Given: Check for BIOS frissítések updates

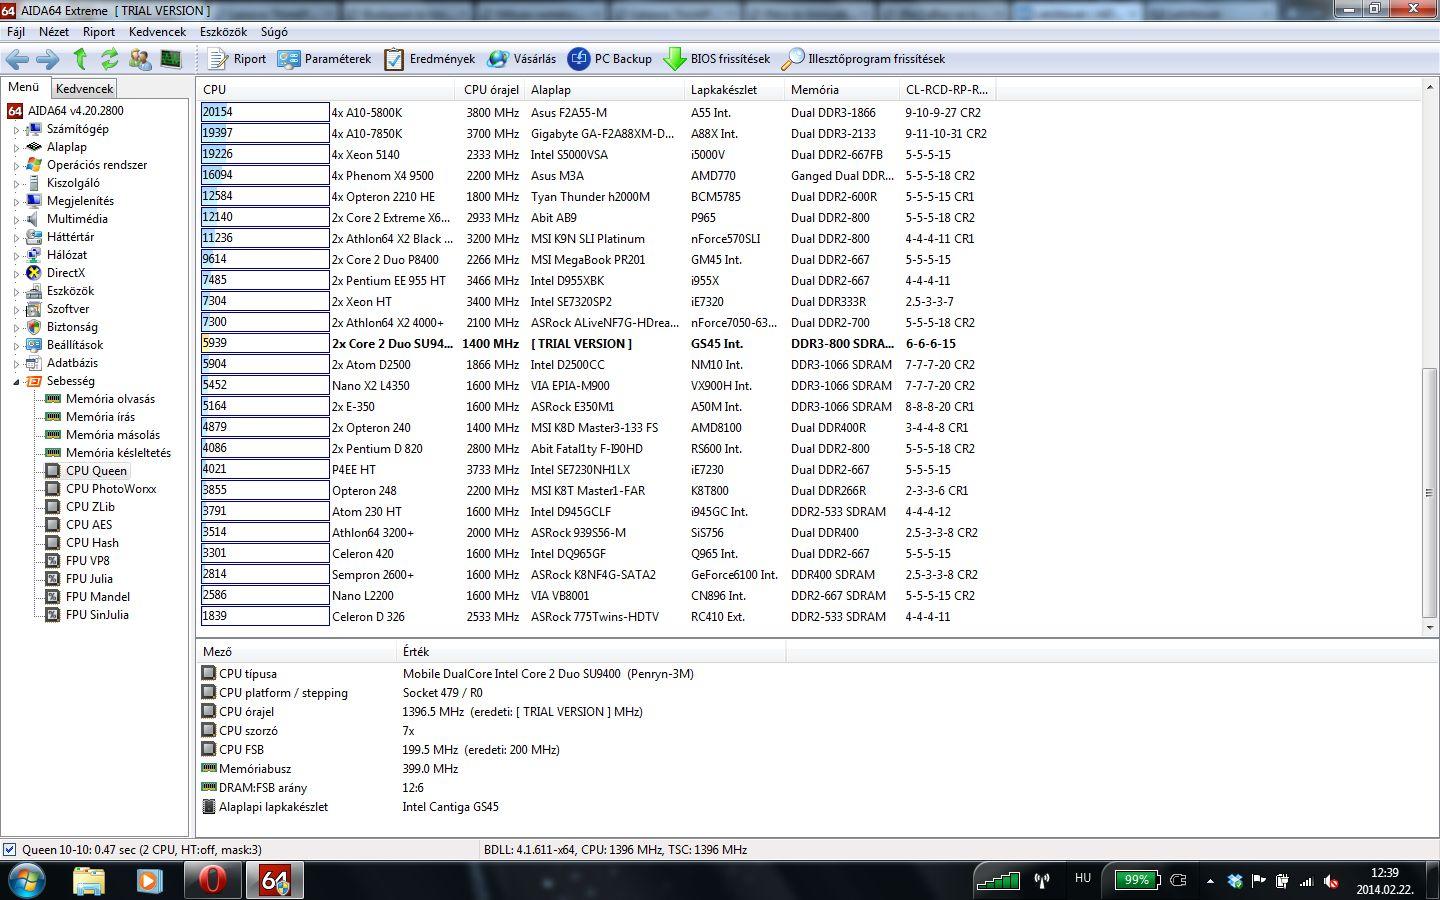Looking at the screenshot, I should [x=717, y=59].
